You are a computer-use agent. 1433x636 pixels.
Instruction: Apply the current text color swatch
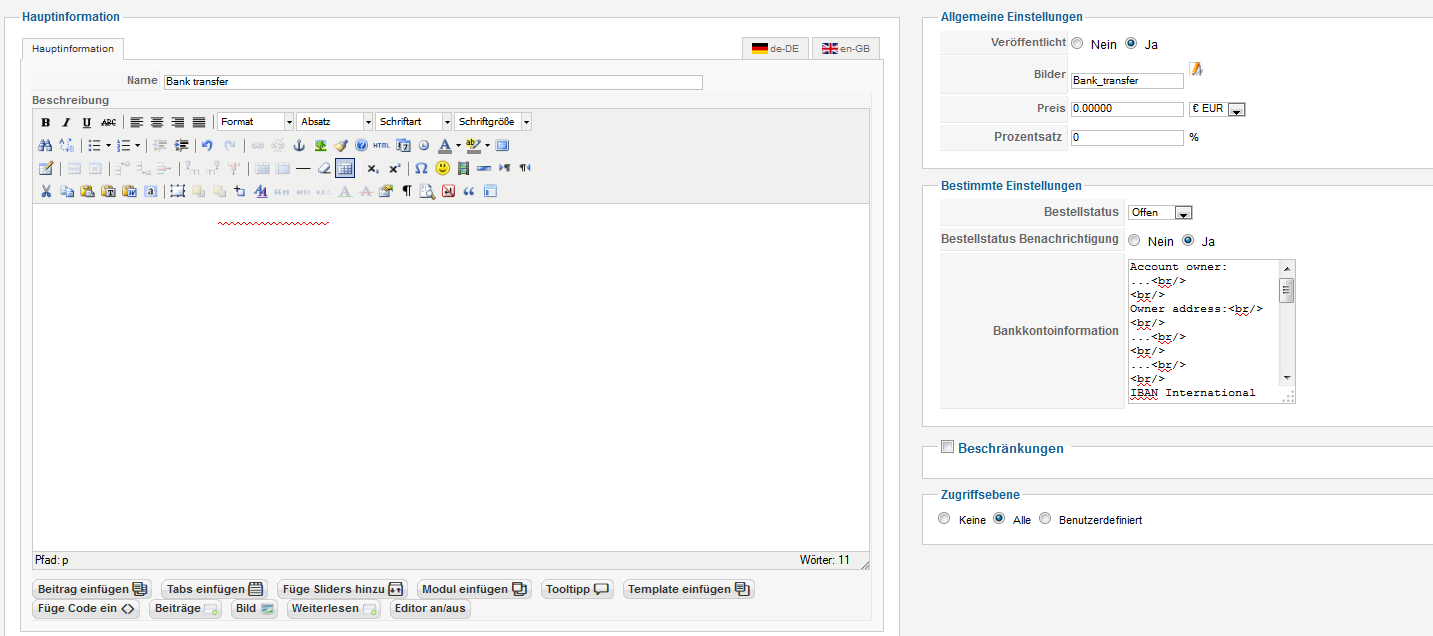445,145
